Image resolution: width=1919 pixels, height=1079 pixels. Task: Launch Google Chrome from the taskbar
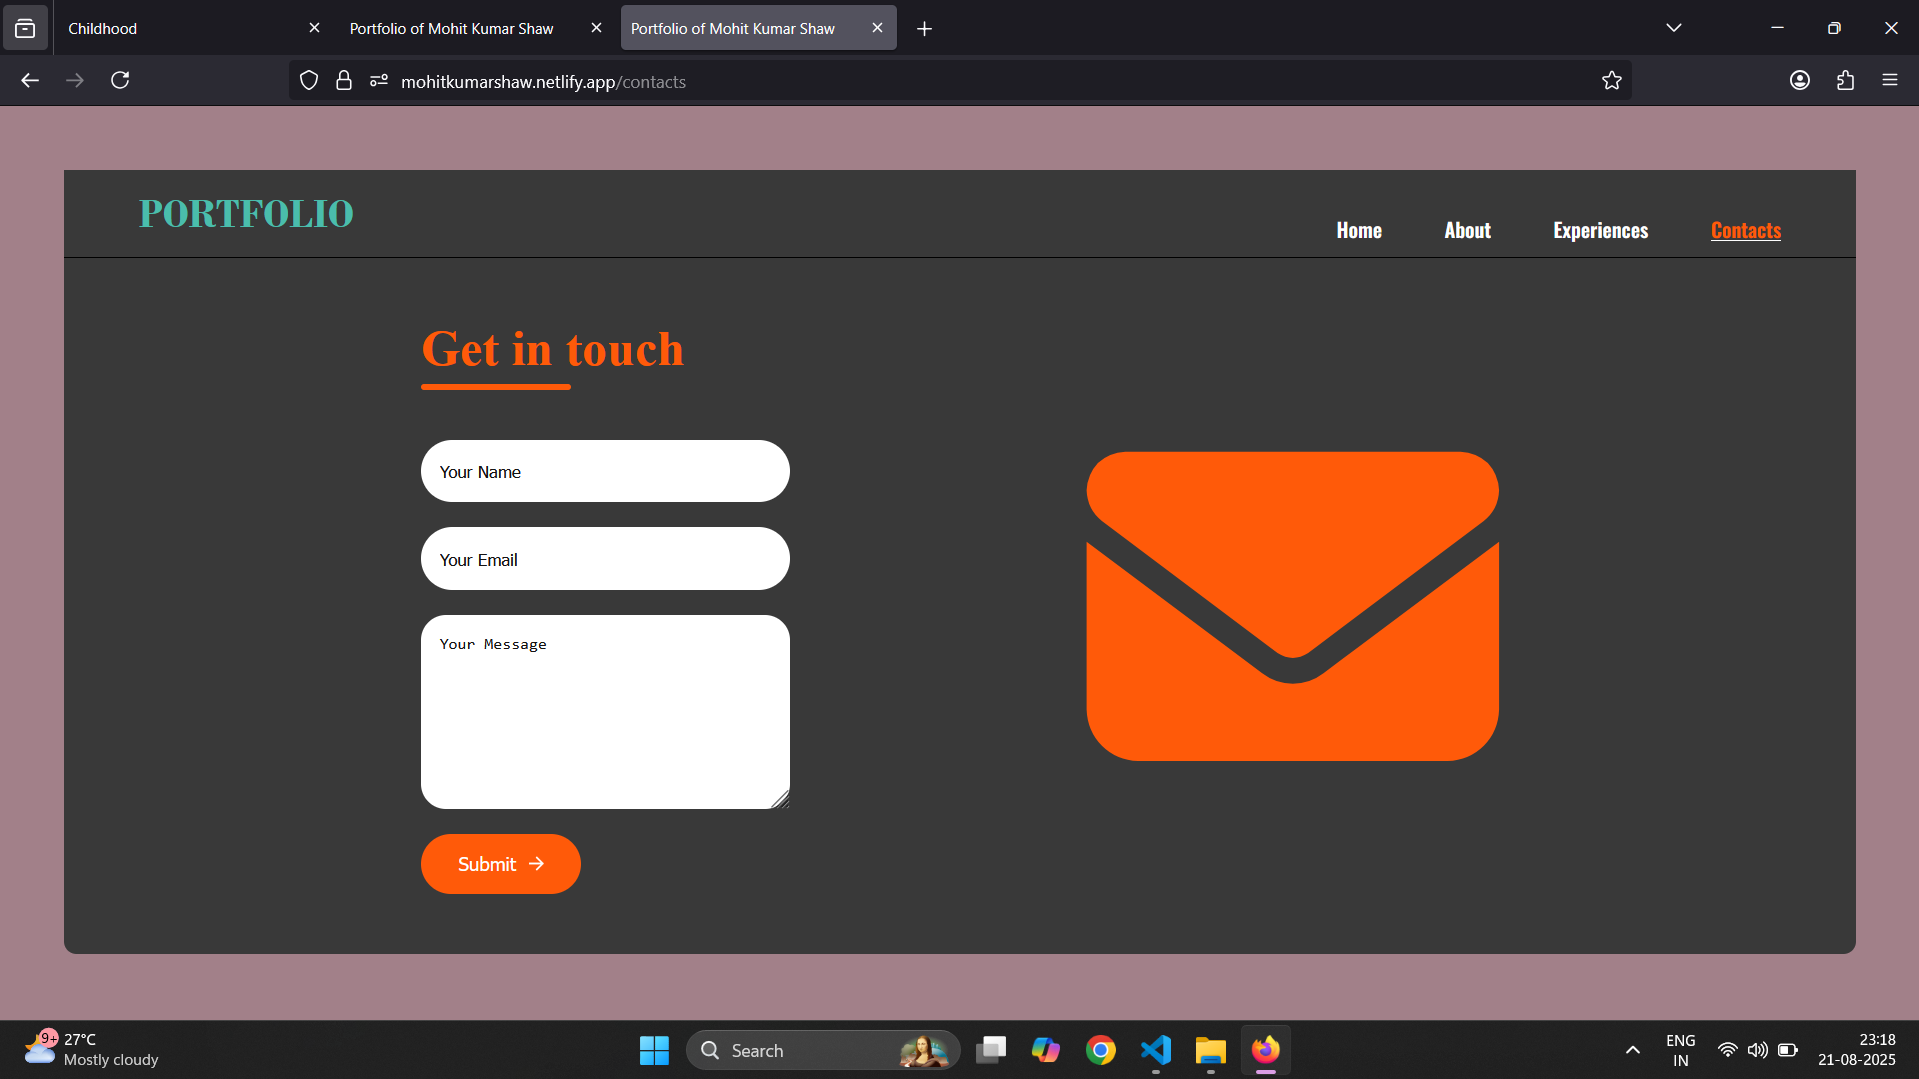coord(1101,1050)
